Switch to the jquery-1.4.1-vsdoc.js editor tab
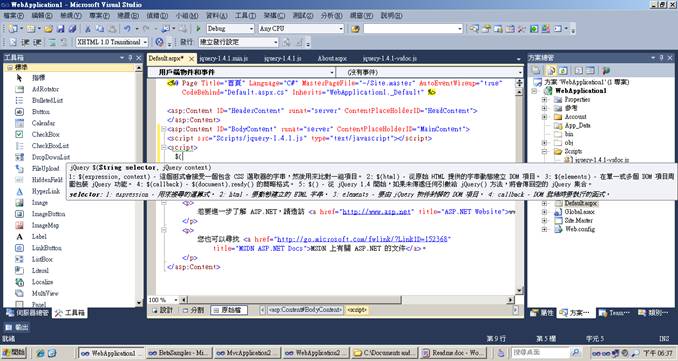The height and width of the screenshot is (361, 678). pos(390,58)
